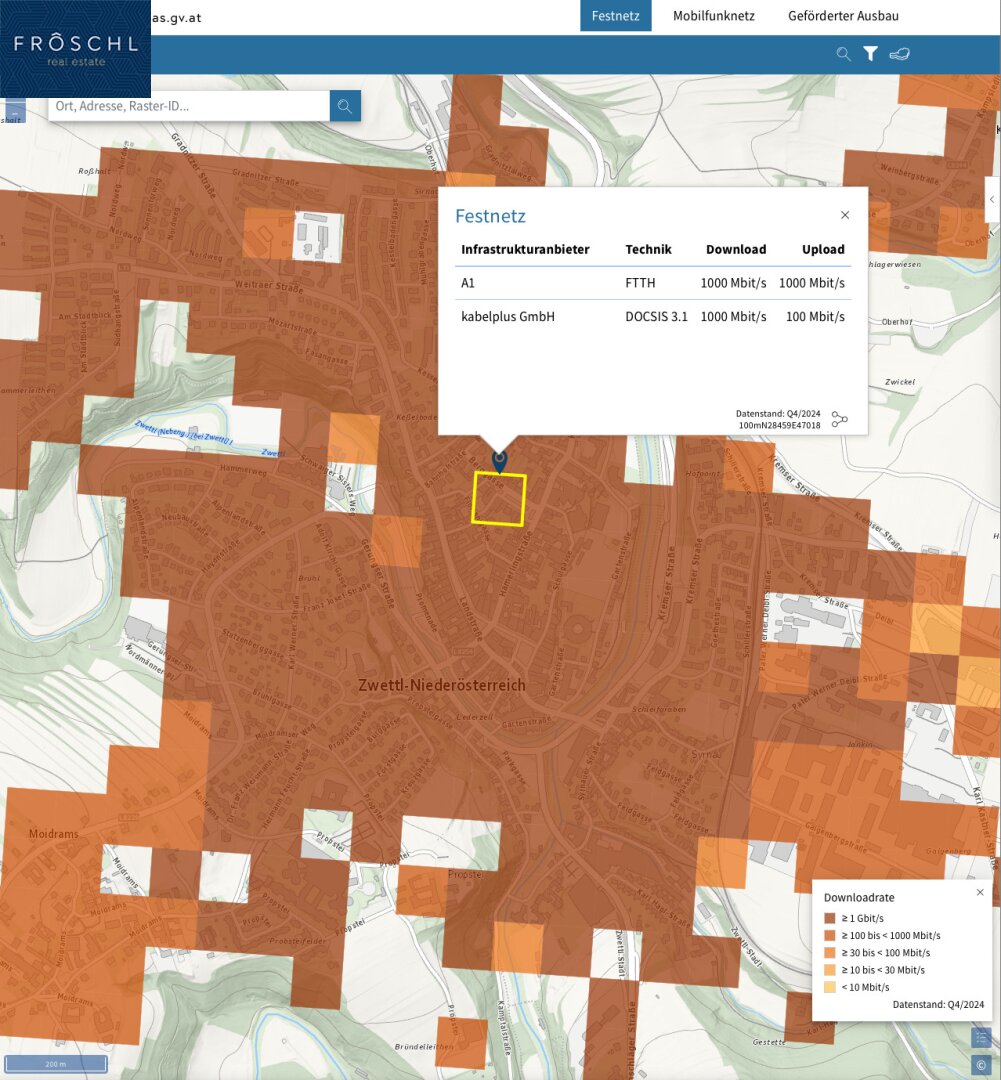Close the Festnetz info popup
Viewport: 1001px width, 1080px height.
(x=845, y=215)
